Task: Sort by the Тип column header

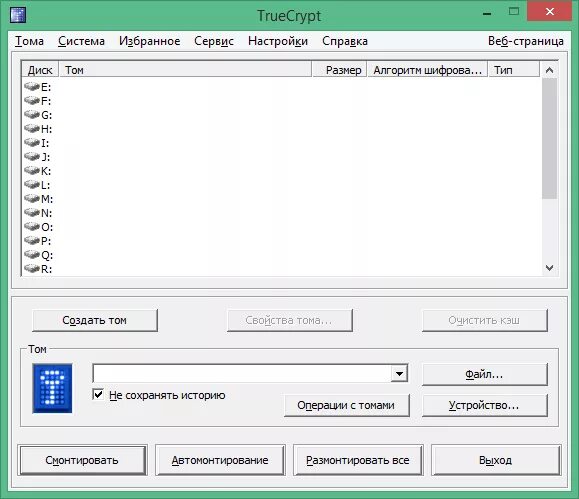Action: (514, 70)
